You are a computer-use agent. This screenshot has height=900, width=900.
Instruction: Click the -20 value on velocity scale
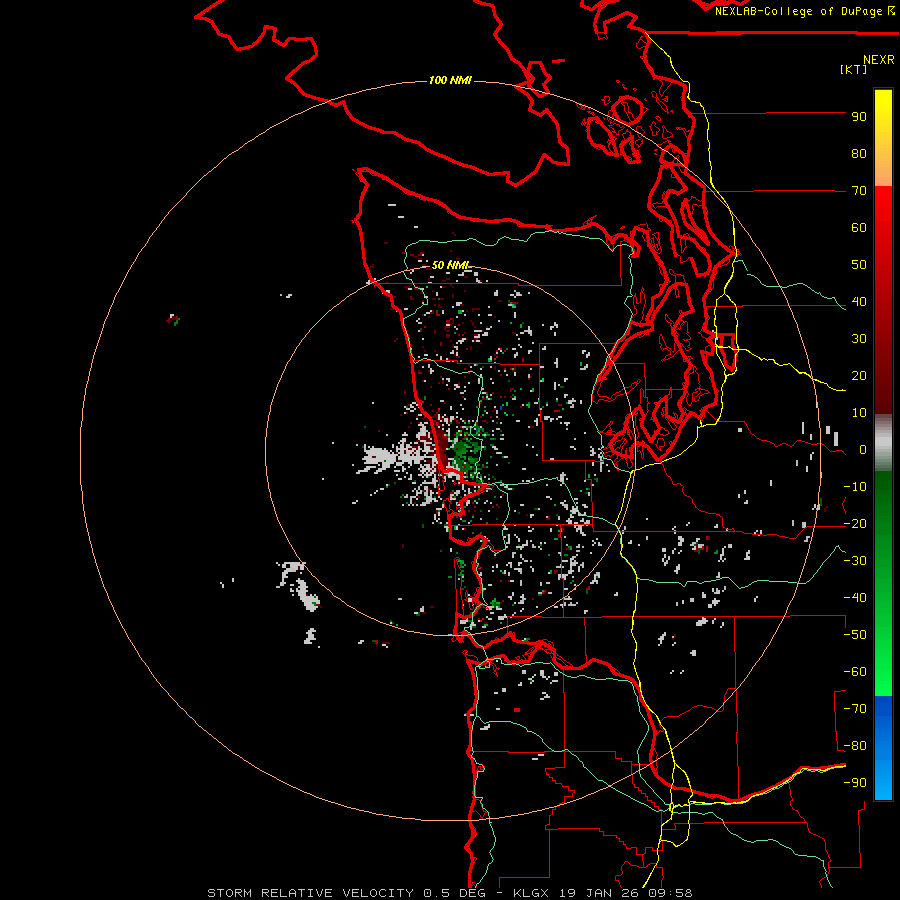click(x=855, y=524)
